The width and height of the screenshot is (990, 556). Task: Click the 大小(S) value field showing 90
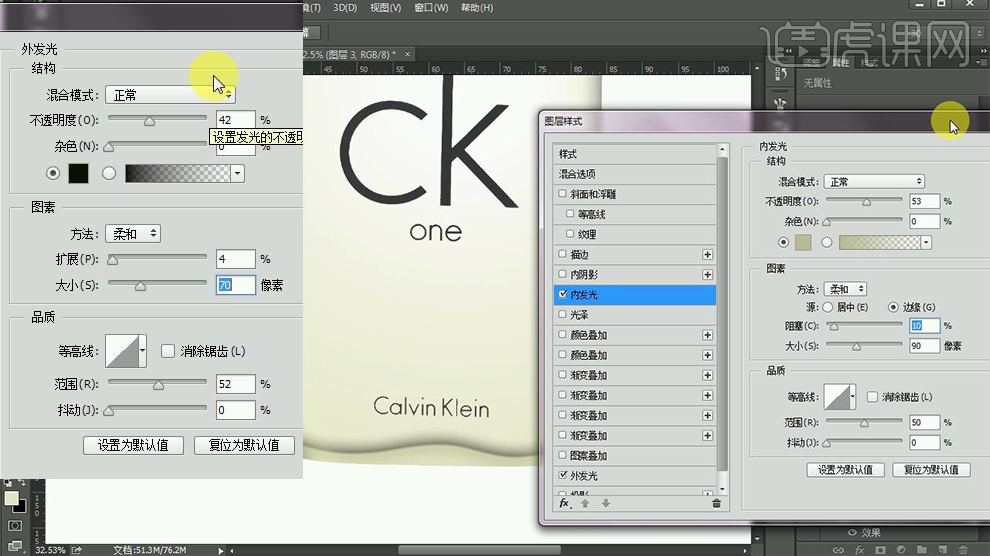[x=924, y=346]
